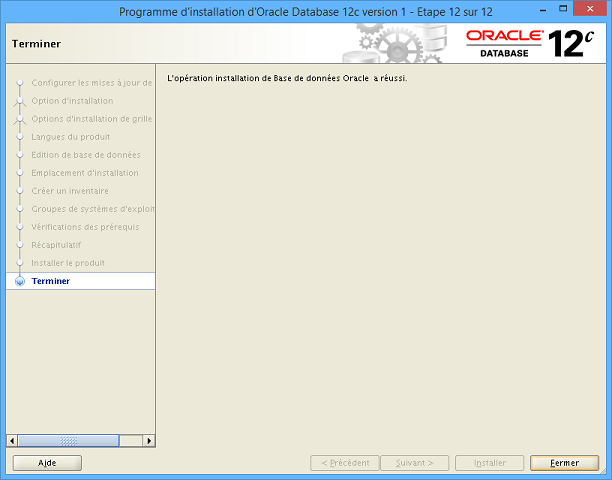Click the blue Terminer step bullet icon
The image size is (612, 480).
pos(20,281)
